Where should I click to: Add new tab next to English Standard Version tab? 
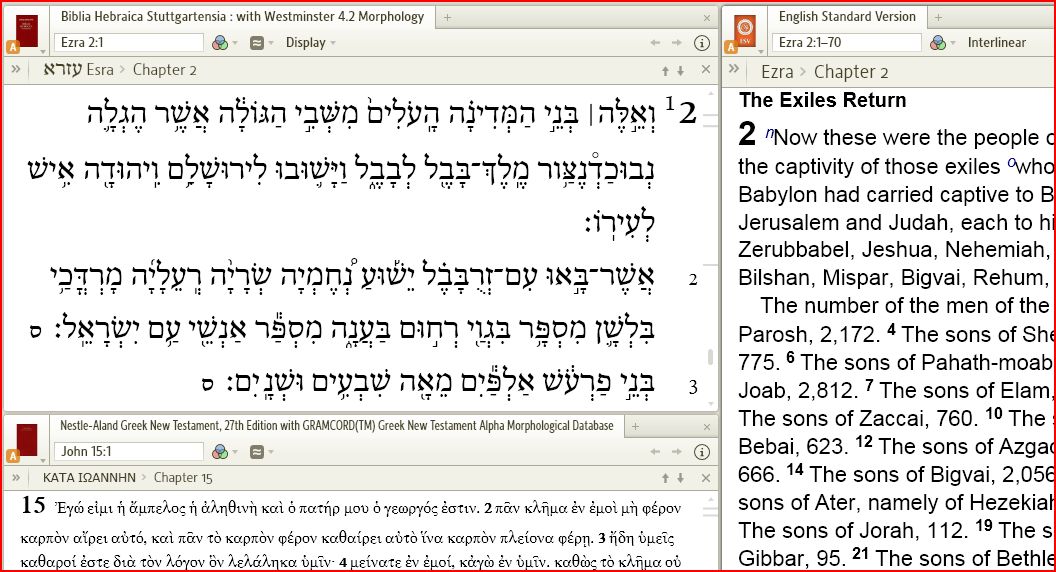tap(938, 18)
